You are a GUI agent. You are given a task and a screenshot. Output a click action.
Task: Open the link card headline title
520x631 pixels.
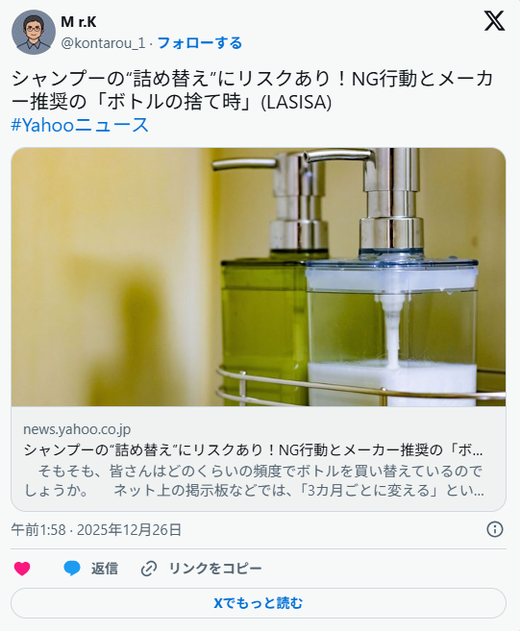[x=253, y=450]
